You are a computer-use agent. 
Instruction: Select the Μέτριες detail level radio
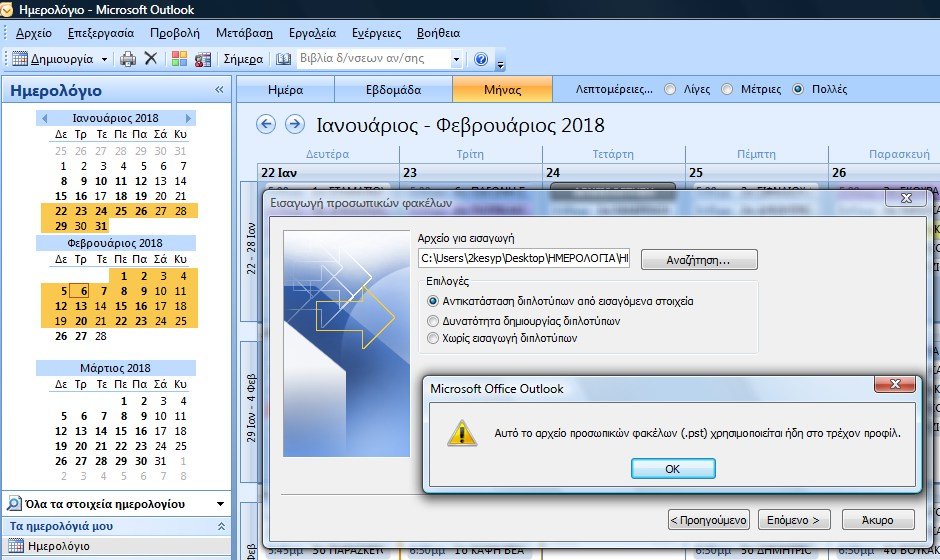(727, 89)
